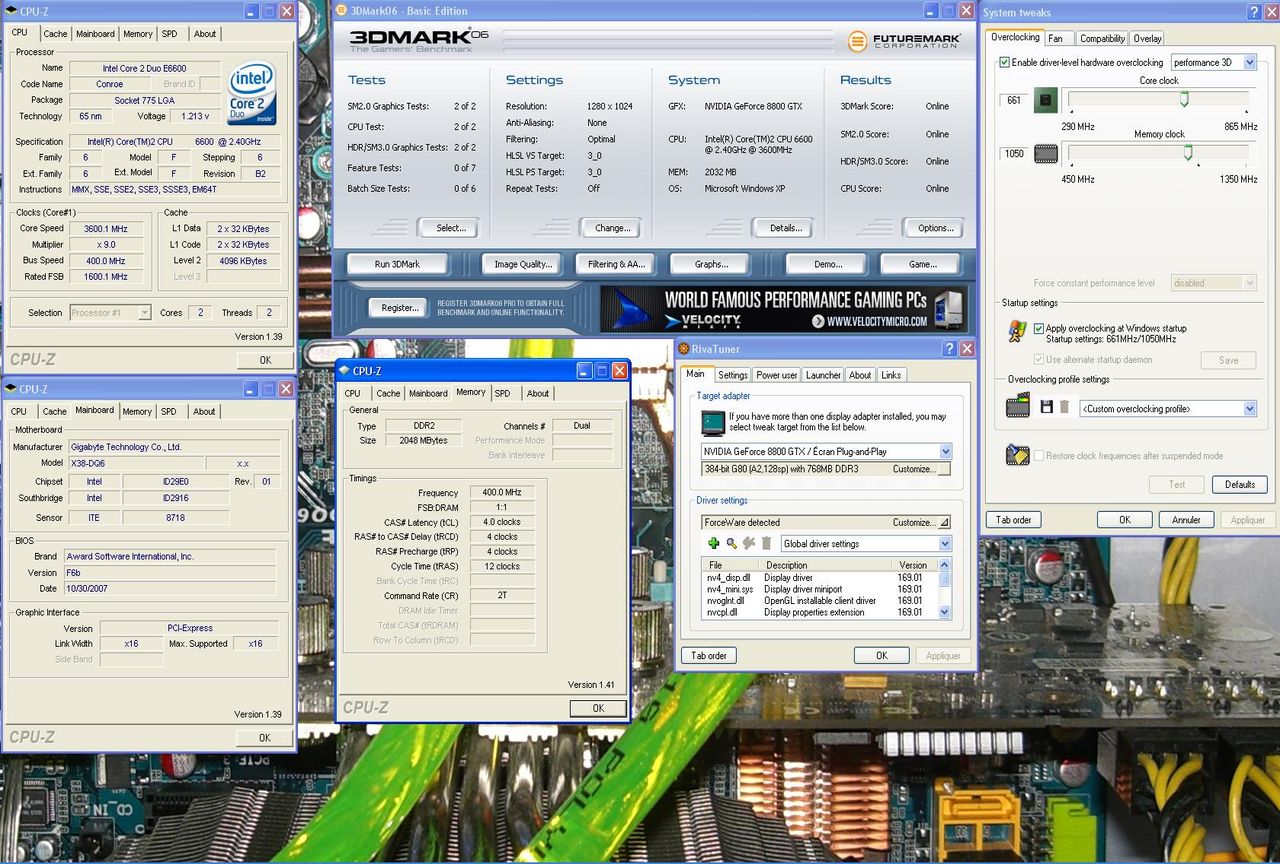Click the RivaTuner title bar gear icon
Image resolution: width=1280 pixels, height=864 pixels.
pyautogui.click(x=684, y=349)
